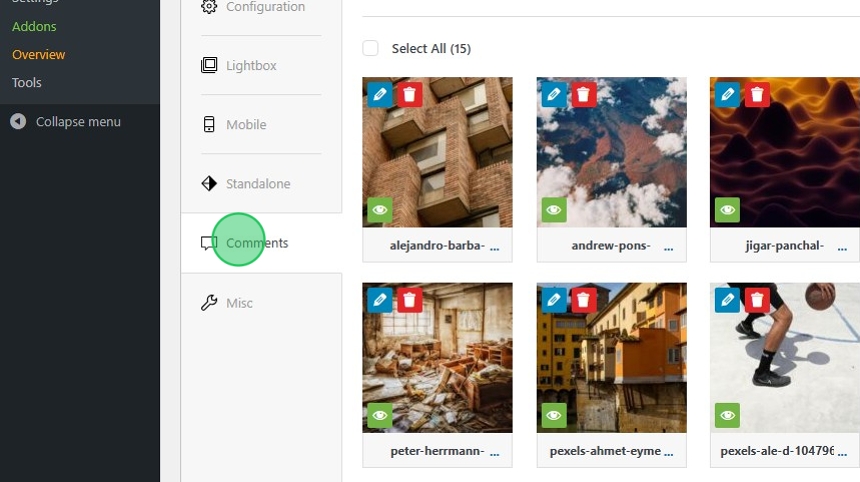Delete the andrew-pons image via trash icon

pos(583,95)
